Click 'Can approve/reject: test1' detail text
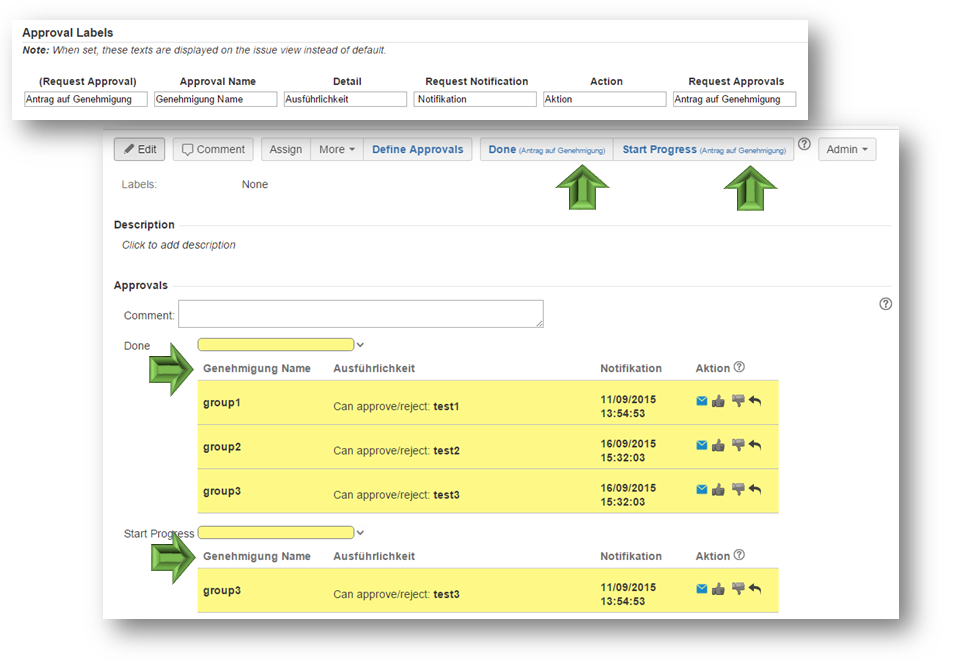 coord(397,406)
